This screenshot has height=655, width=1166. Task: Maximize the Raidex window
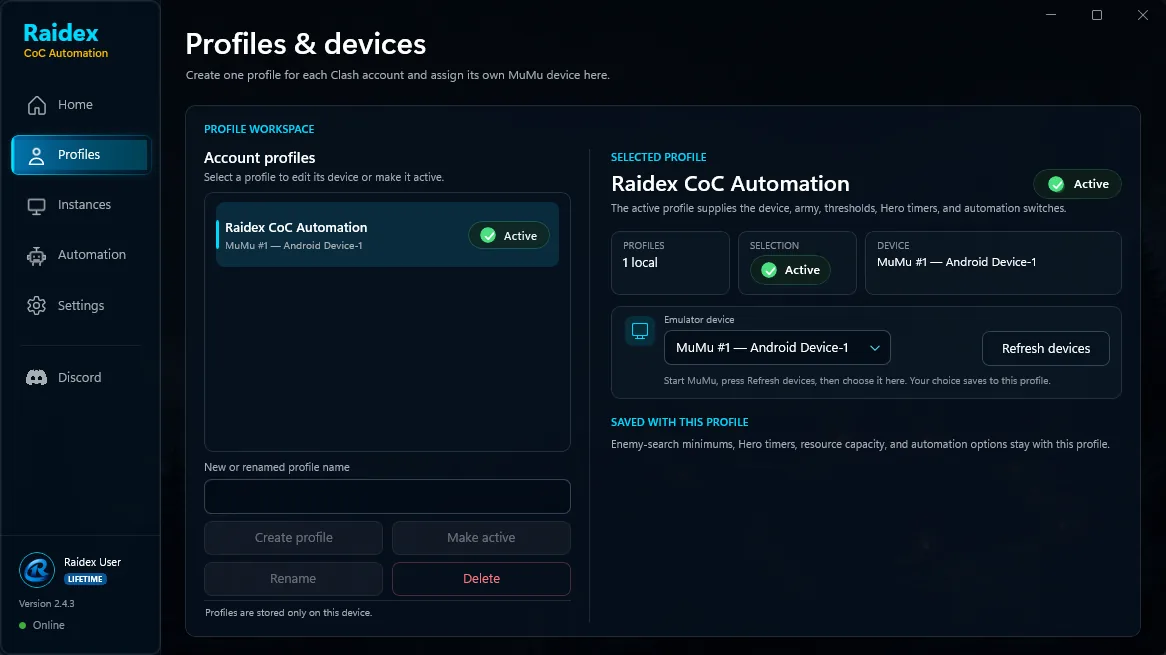1097,15
